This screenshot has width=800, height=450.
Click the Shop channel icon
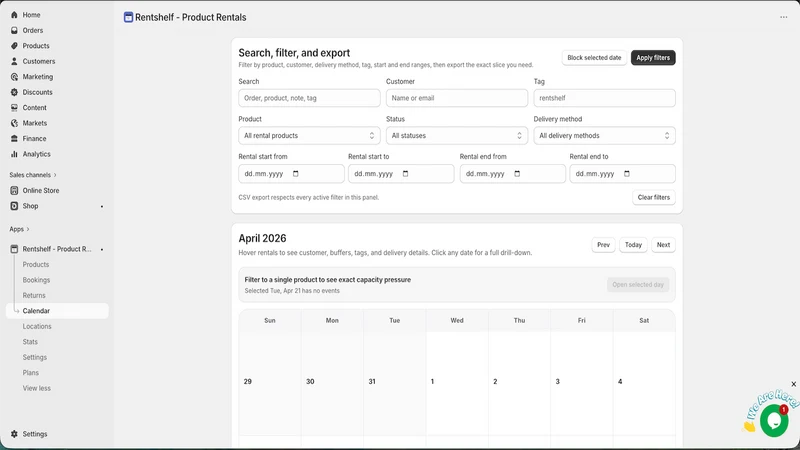point(14,206)
